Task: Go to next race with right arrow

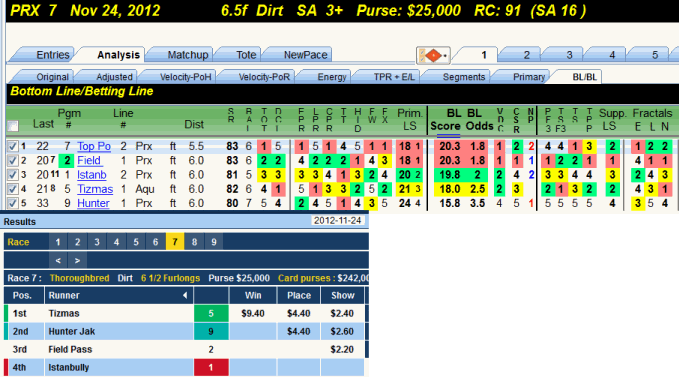Action: (x=78, y=261)
